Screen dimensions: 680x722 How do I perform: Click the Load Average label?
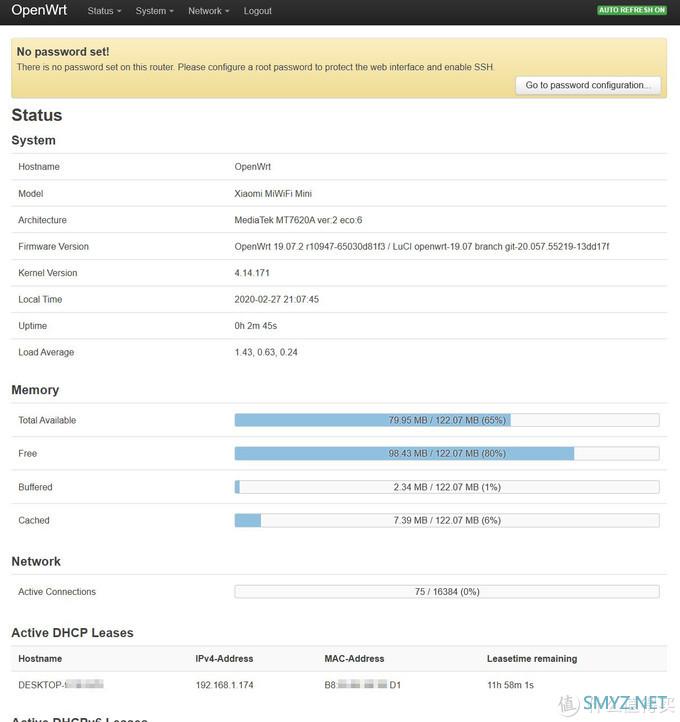(46, 352)
